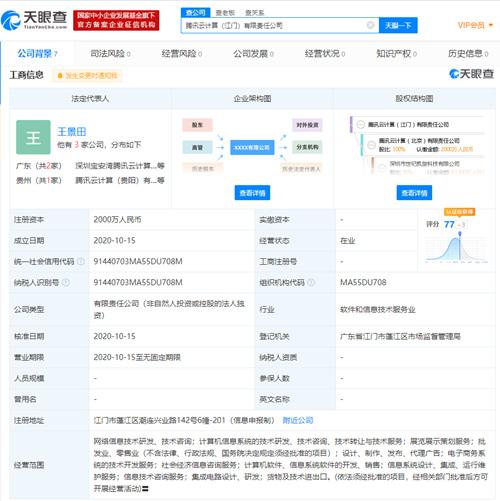Click 深圳宝安湾腾讯云计算 company link
This screenshot has width=500, height=501.
pyautogui.click(x=120, y=166)
